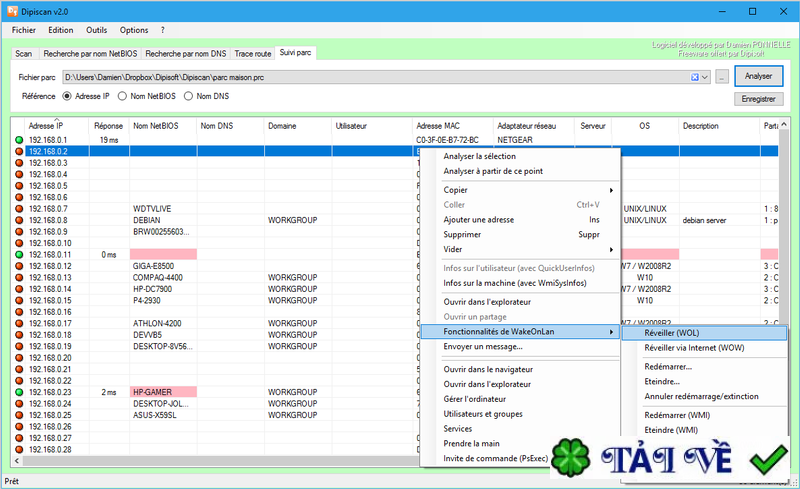Click the Dipiscan app icon in the title bar

(x=12, y=11)
